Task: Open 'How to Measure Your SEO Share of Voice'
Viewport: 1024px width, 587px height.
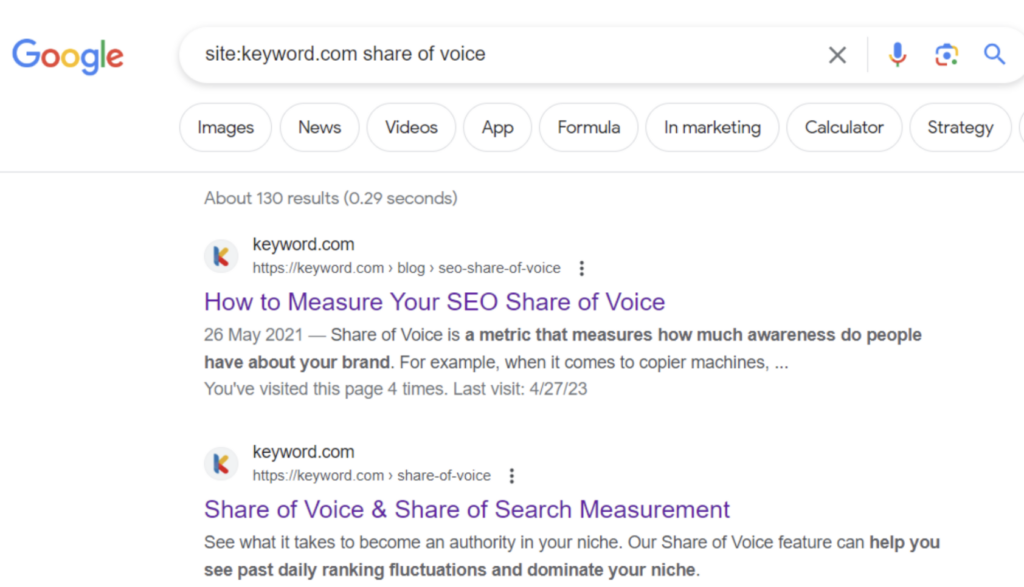Action: [434, 301]
